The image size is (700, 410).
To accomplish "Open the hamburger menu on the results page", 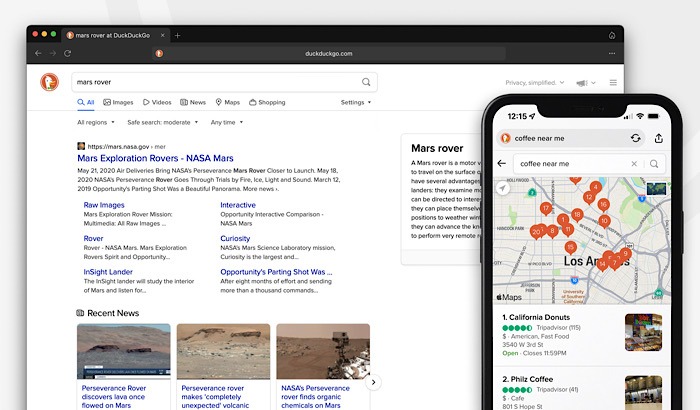I will point(613,83).
